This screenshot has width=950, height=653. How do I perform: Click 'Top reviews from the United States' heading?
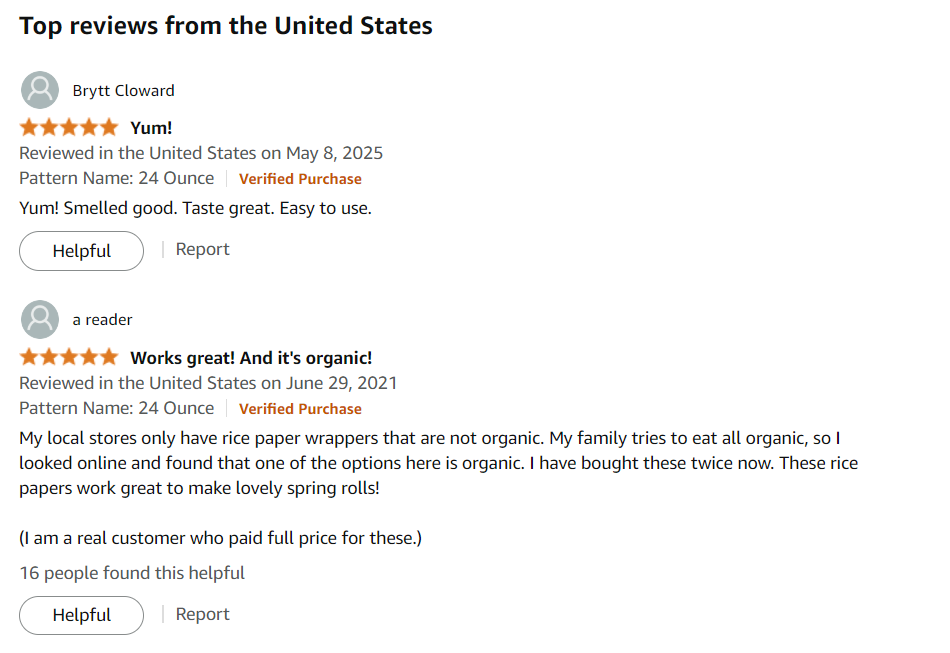coord(226,26)
